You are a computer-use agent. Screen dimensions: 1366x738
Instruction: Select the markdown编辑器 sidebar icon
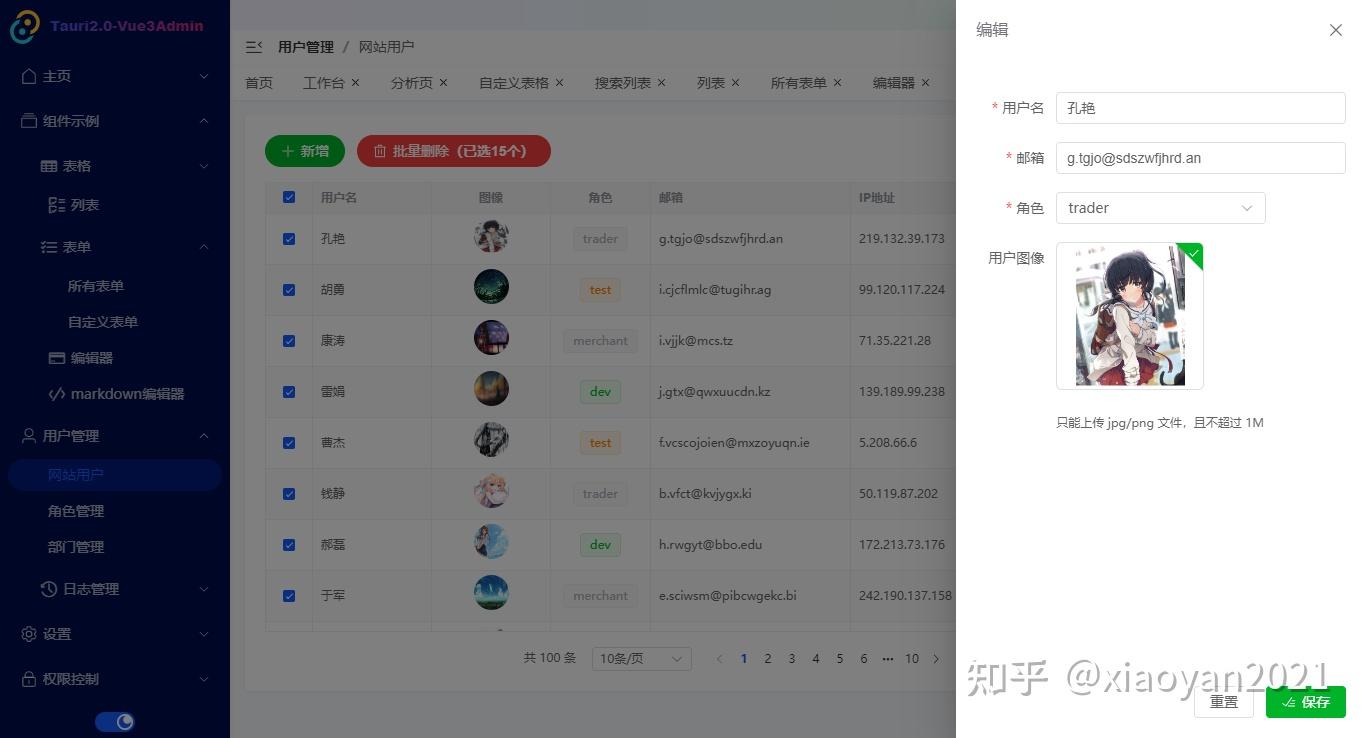[57, 393]
